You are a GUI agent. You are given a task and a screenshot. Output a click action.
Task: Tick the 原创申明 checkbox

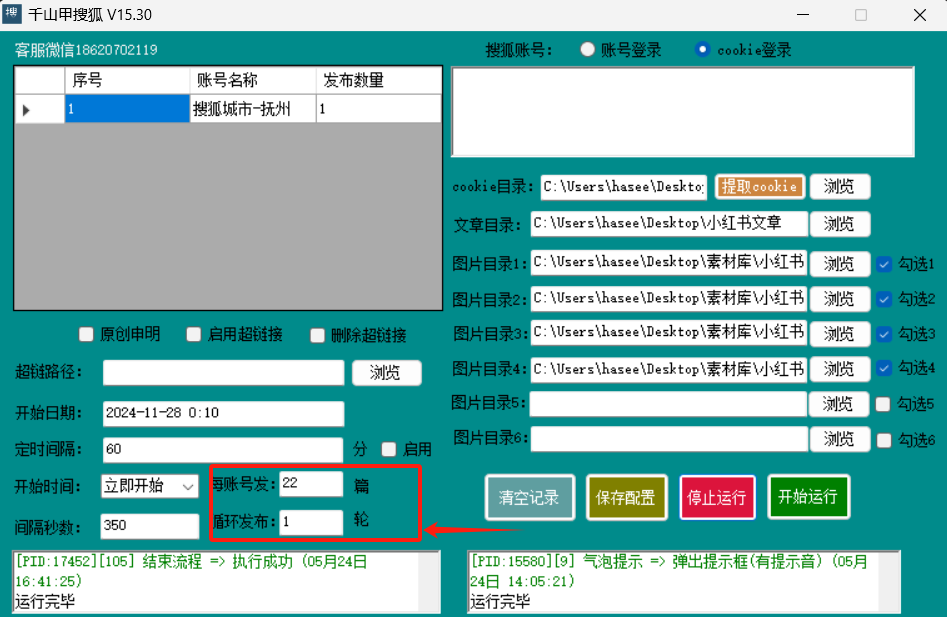pos(86,334)
